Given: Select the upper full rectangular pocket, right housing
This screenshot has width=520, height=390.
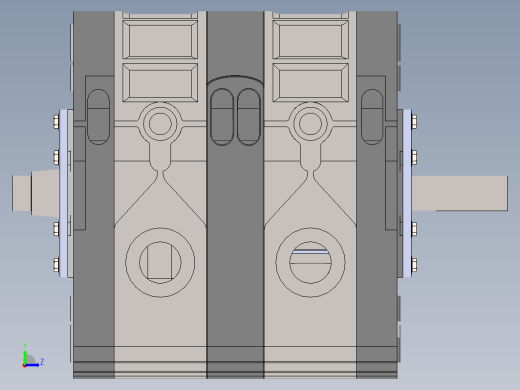Looking at the screenshot, I should tap(311, 40).
